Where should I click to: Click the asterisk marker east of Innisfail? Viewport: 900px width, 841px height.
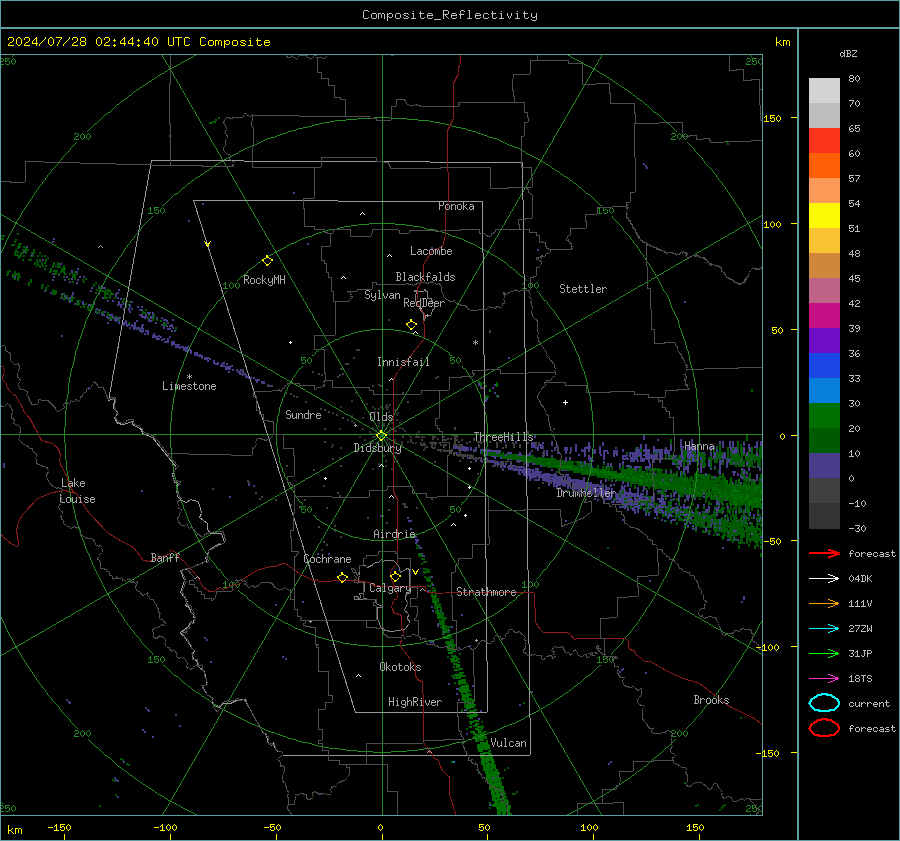click(475, 343)
